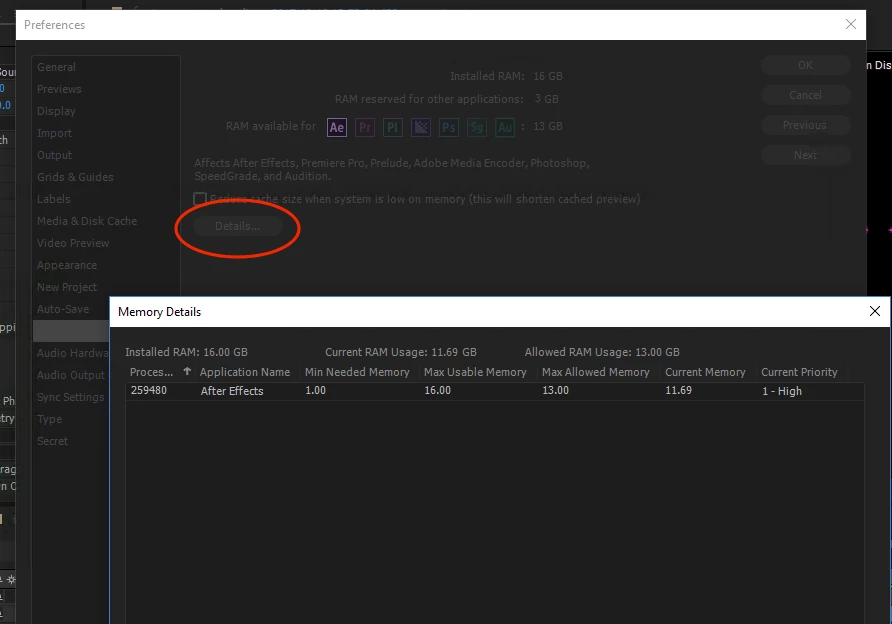This screenshot has height=624, width=892.
Task: Select Previews preferences category
Action: [59, 89]
